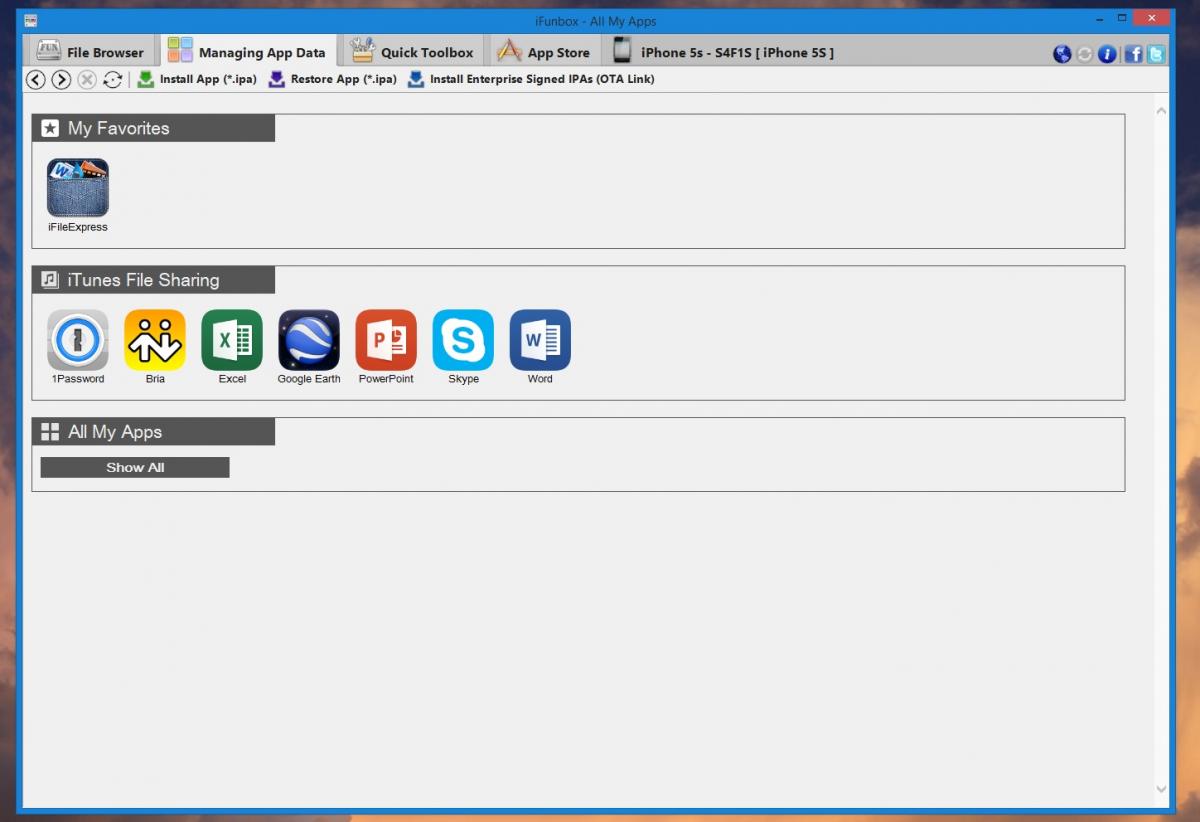1200x822 pixels.
Task: Open the Excel app icon
Action: tap(232, 340)
